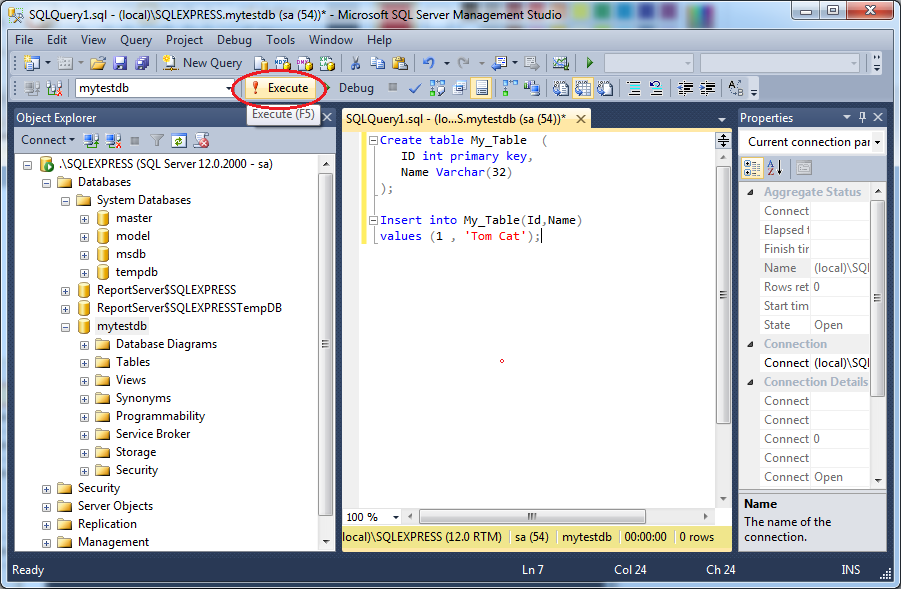901x589 pixels.
Task: Click the Save All icon
Action: tap(141, 63)
